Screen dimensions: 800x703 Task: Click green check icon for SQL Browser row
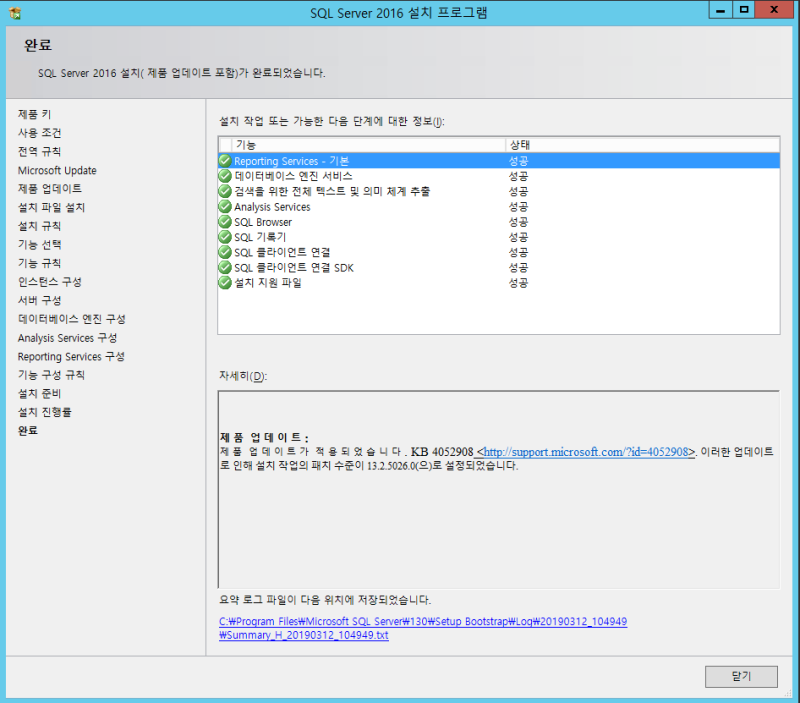[x=225, y=222]
